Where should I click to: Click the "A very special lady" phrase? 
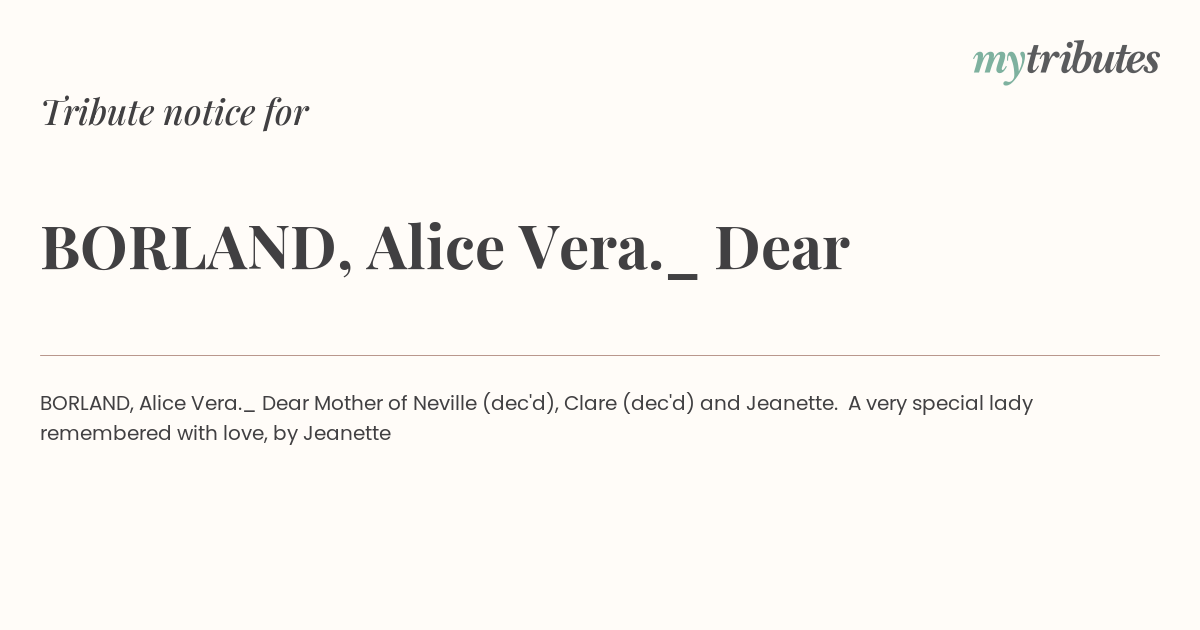[x=941, y=404]
